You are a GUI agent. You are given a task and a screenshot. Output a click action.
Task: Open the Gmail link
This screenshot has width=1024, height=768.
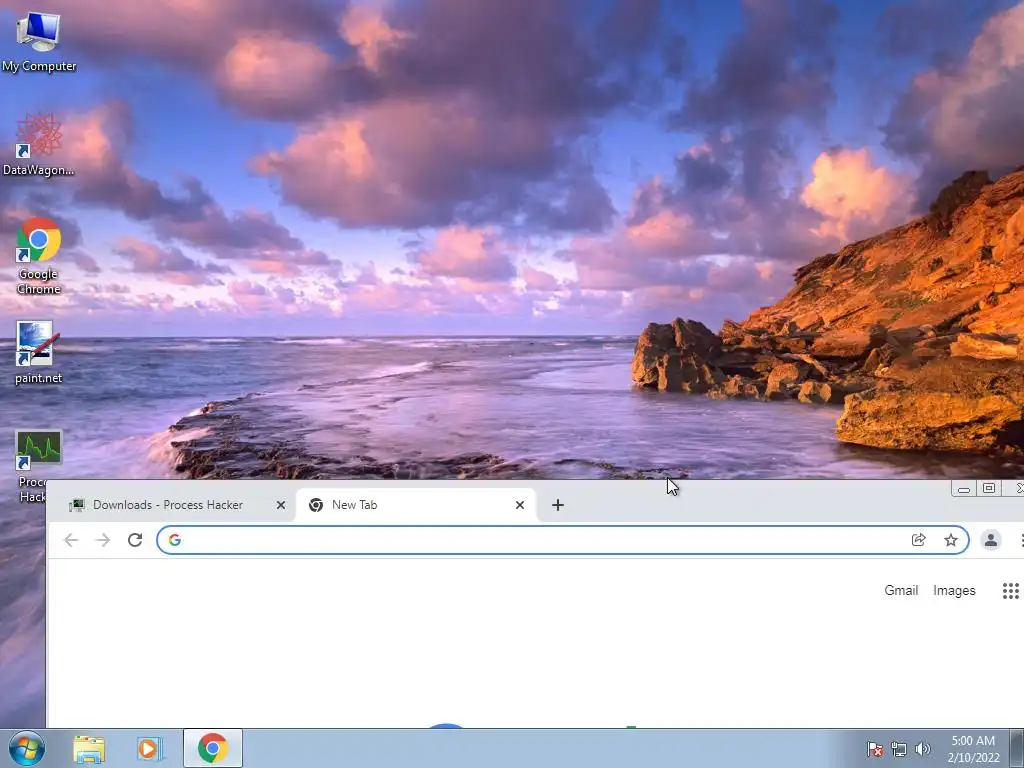(x=901, y=590)
